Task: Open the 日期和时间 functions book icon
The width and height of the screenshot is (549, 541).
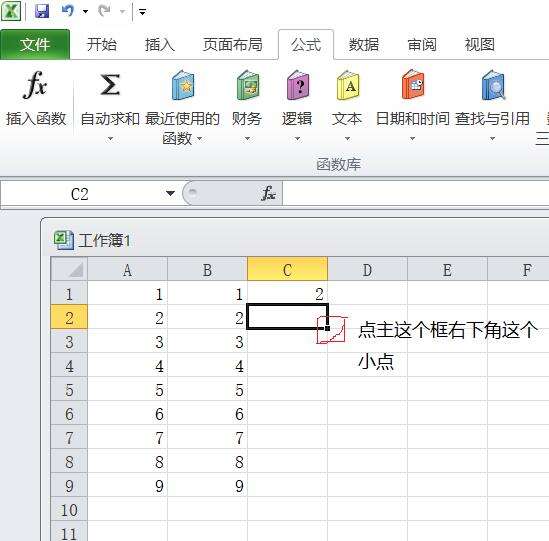Action: click(413, 85)
